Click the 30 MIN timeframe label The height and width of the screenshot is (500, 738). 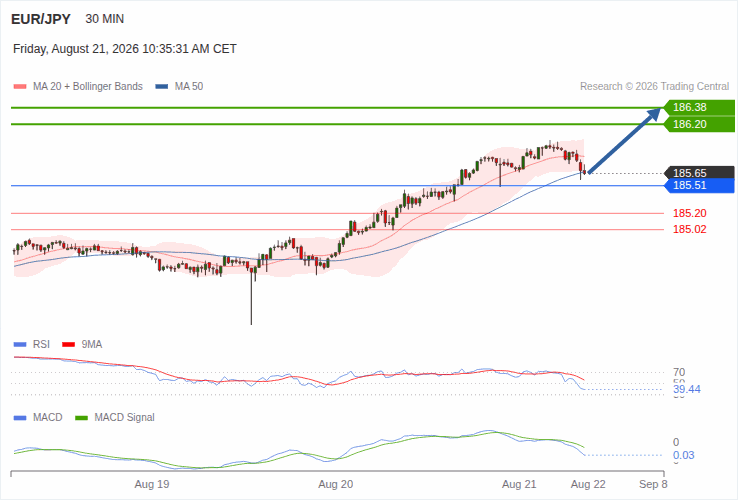pos(104,19)
